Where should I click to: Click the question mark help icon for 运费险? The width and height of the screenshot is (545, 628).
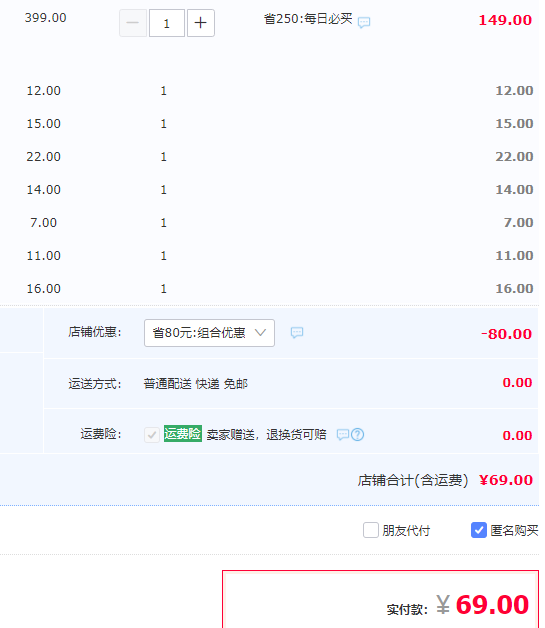click(x=358, y=435)
